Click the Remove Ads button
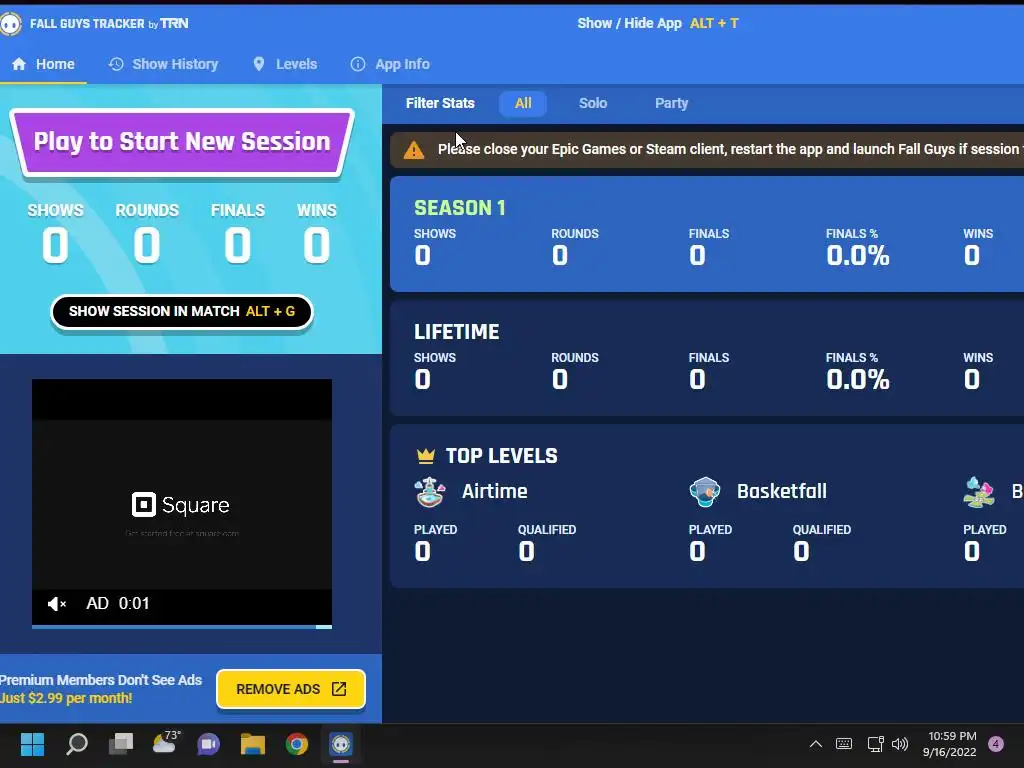This screenshot has width=1024, height=768. [x=291, y=689]
